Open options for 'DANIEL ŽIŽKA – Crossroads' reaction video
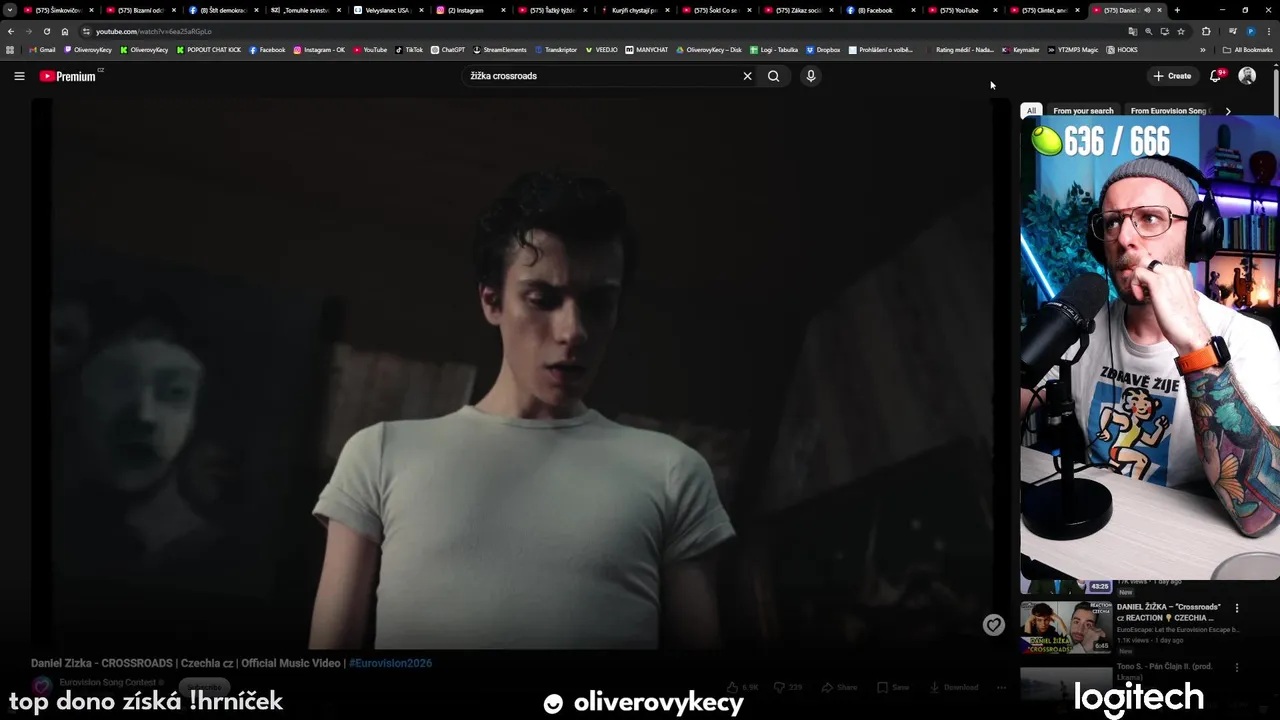 (x=1237, y=608)
